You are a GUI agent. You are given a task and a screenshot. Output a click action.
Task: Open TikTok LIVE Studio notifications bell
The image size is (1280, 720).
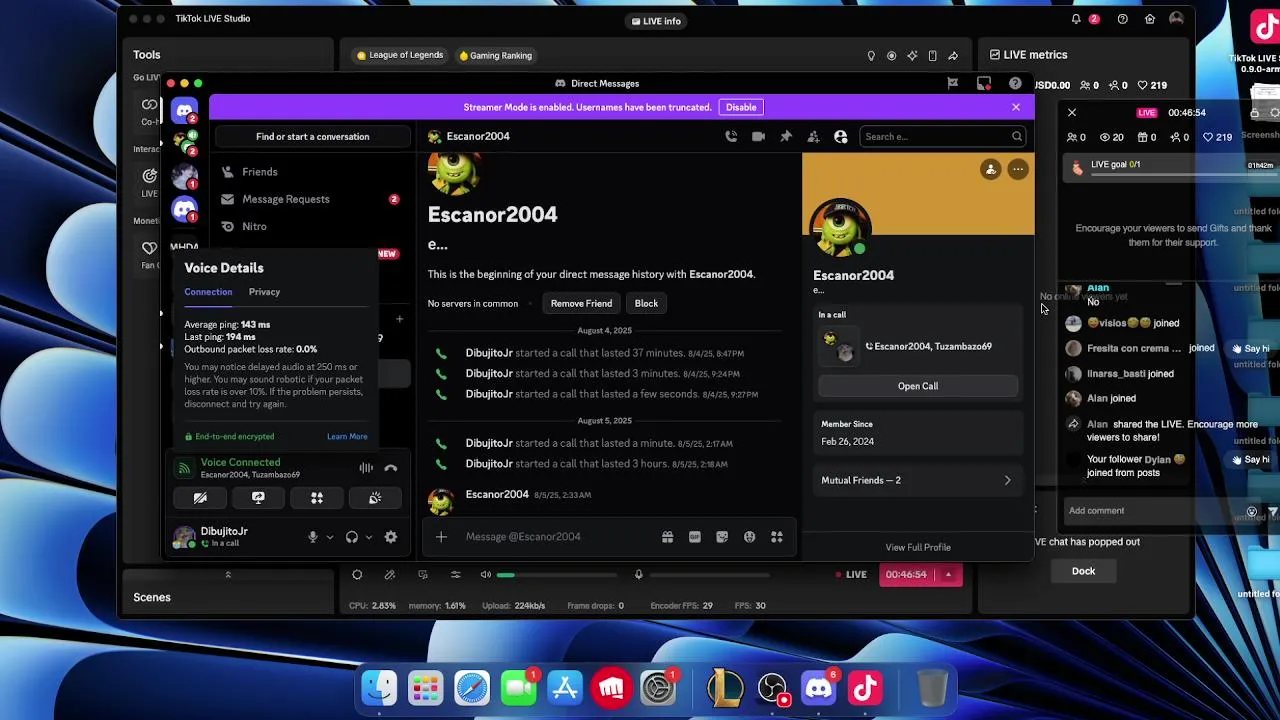coord(1076,19)
